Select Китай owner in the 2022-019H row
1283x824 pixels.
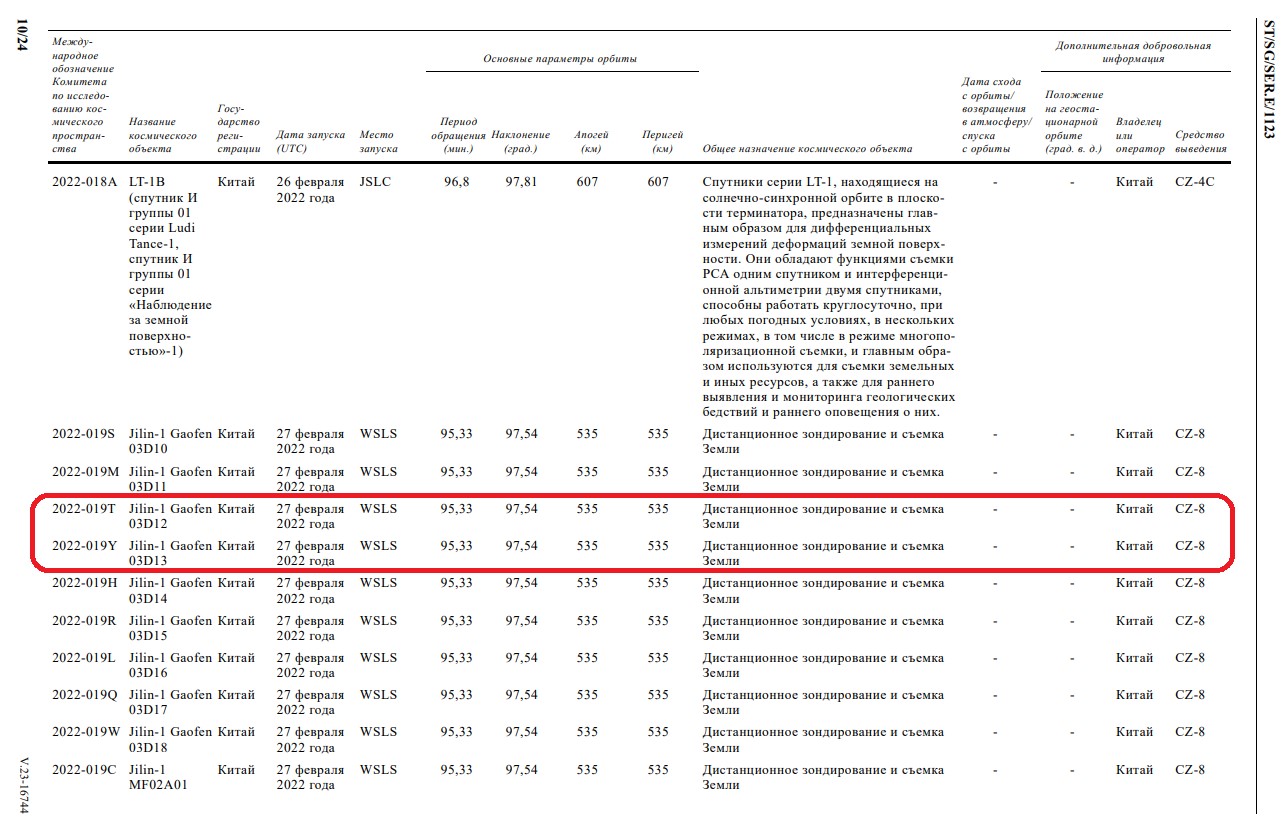[1135, 582]
